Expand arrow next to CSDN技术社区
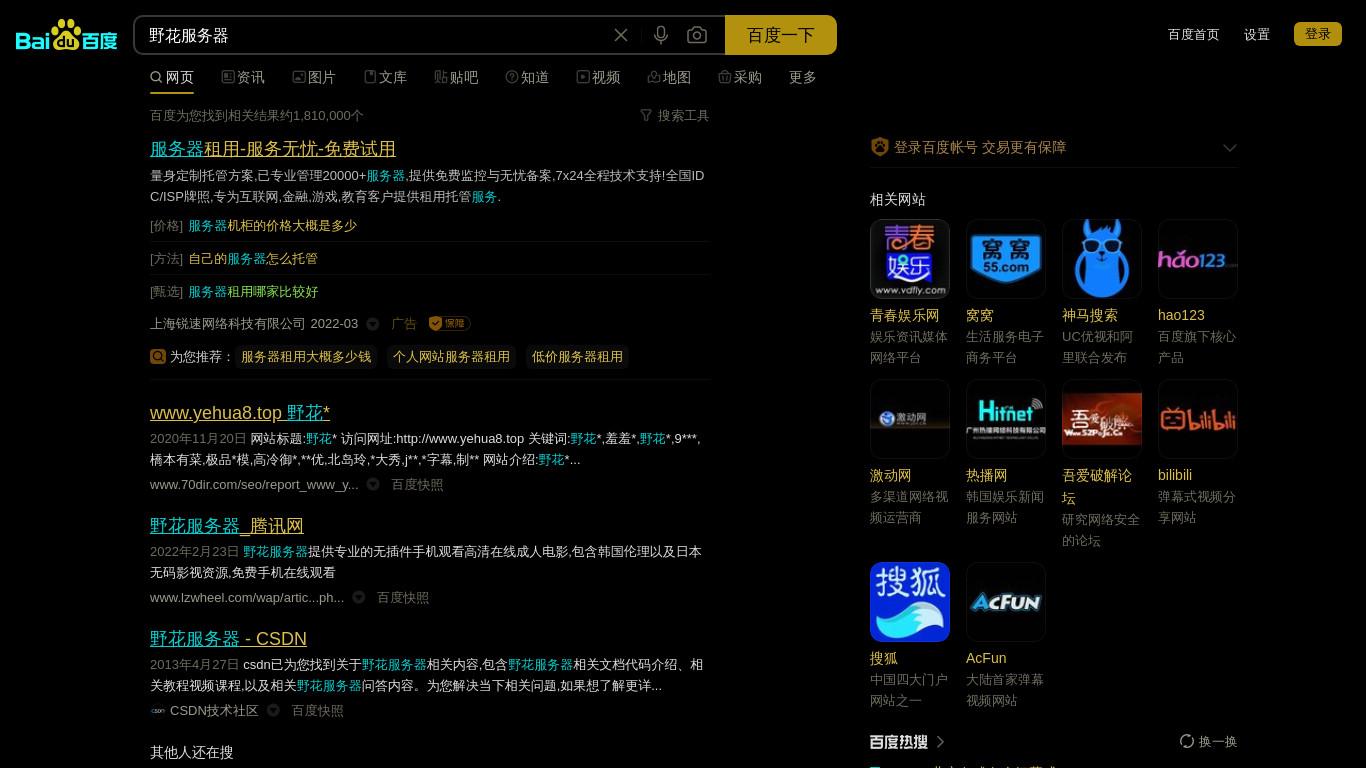This screenshot has height=768, width=1366. click(273, 711)
